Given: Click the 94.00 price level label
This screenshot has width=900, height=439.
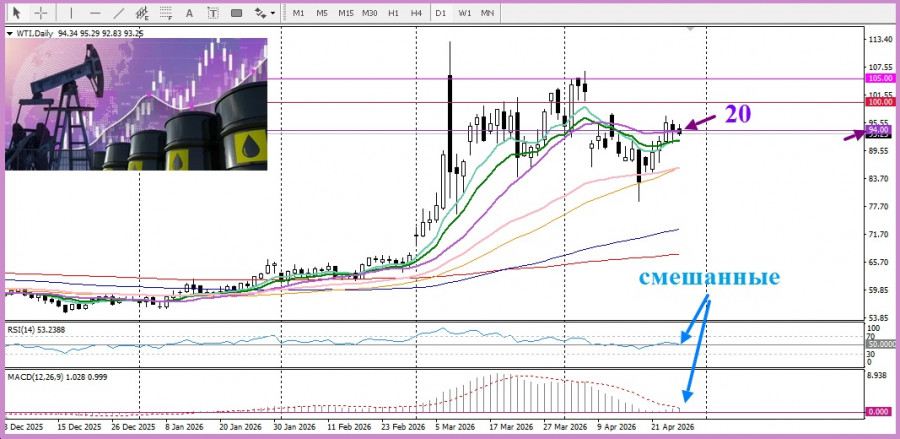Looking at the screenshot, I should [x=879, y=131].
